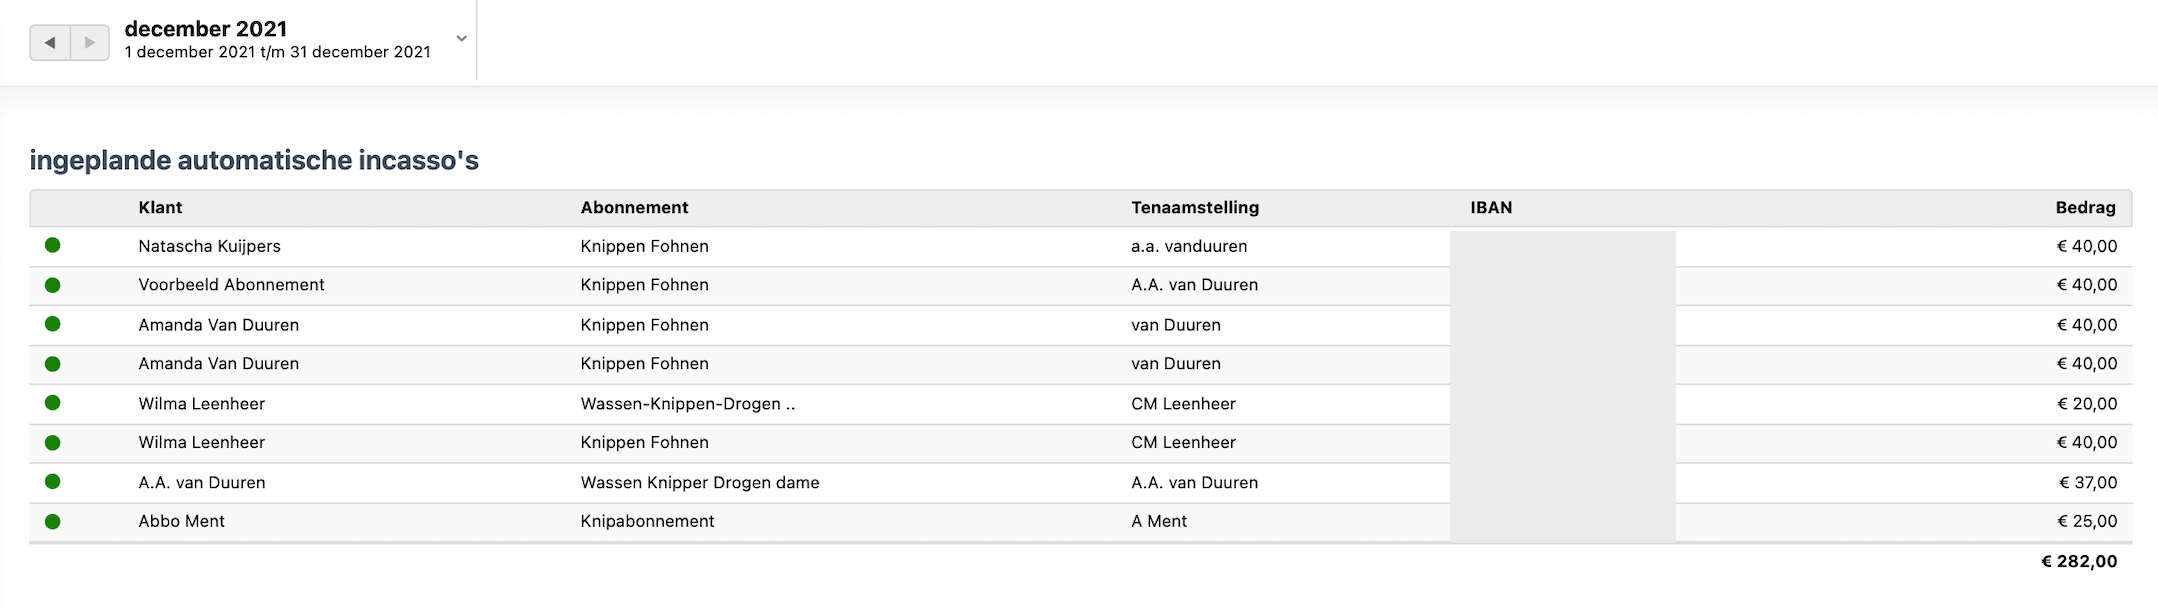Click the IBAN column header
This screenshot has width=2158, height=608.
coord(1490,208)
